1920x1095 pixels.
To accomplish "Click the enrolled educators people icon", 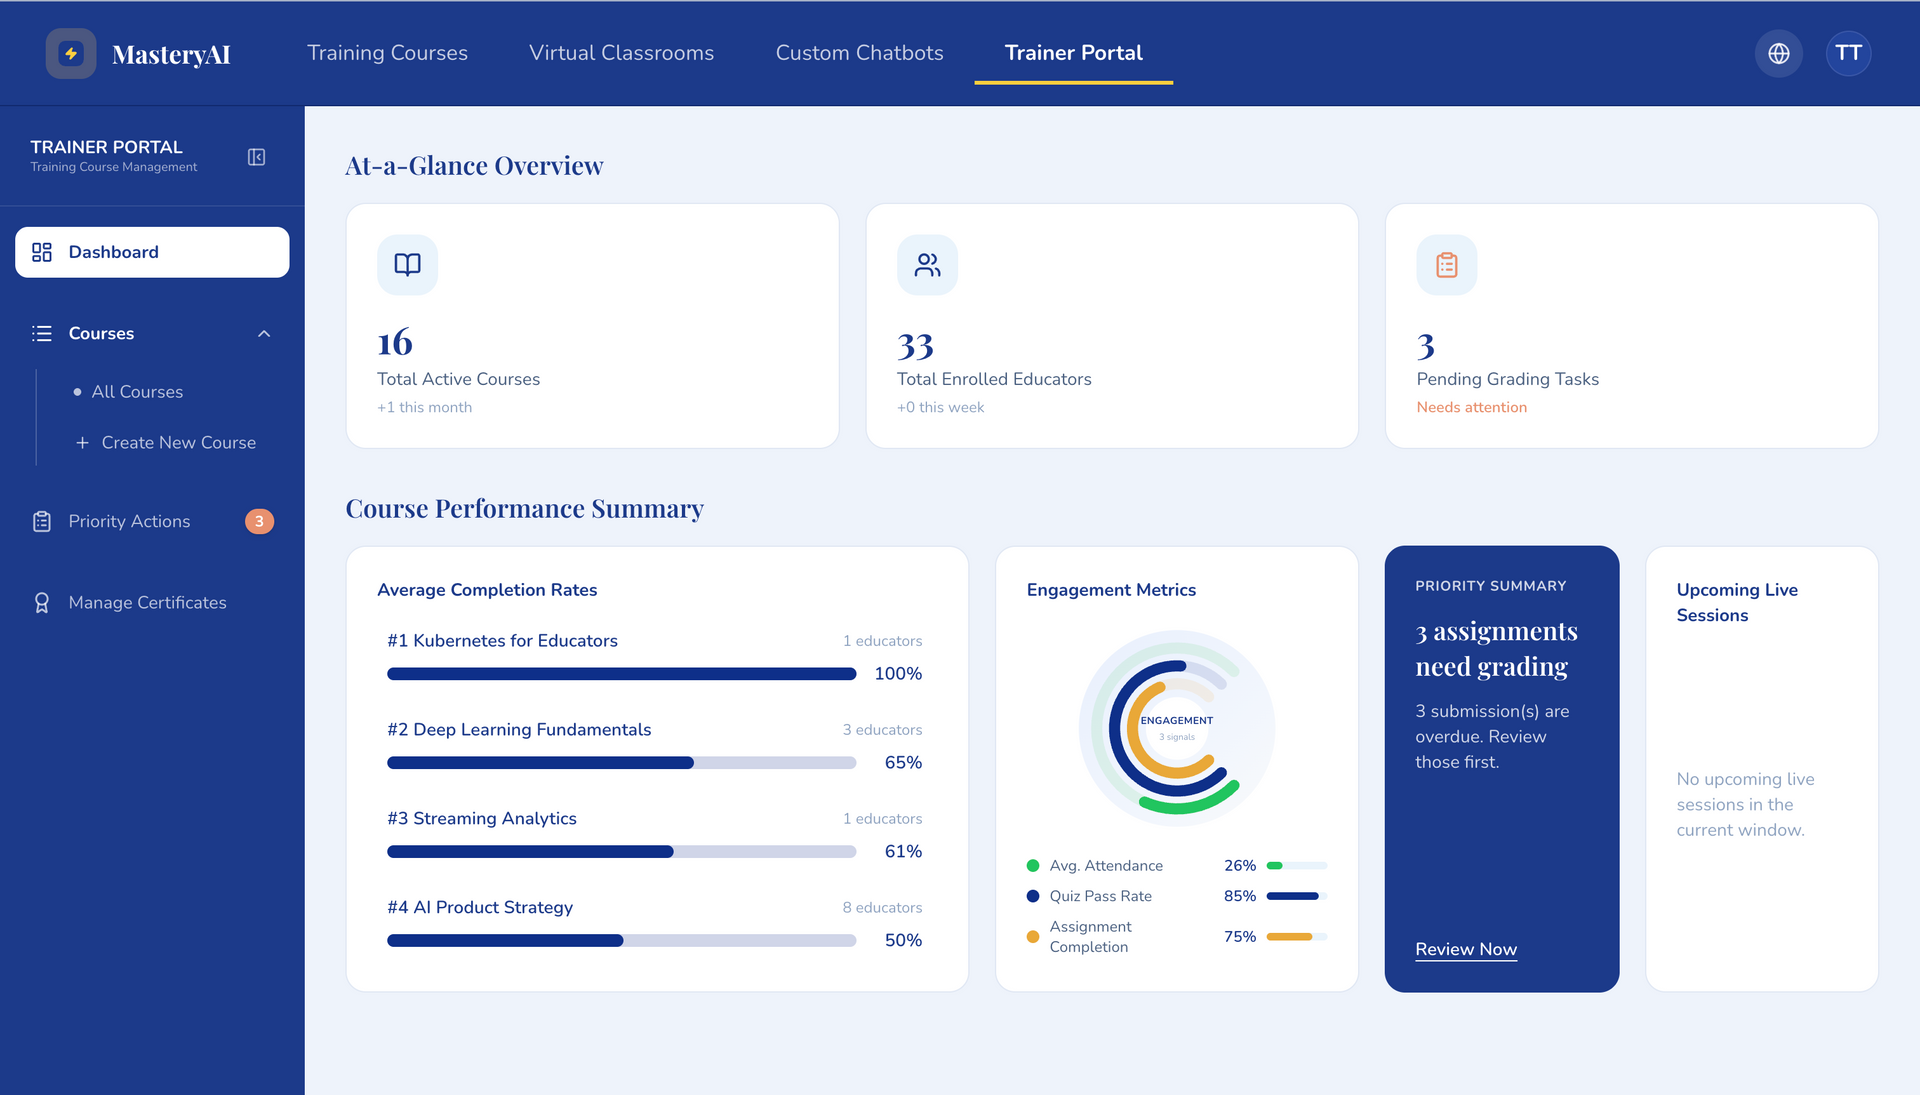I will (927, 265).
